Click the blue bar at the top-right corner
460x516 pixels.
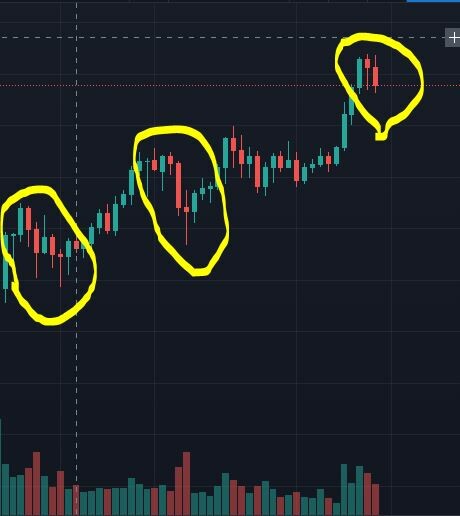pos(433,1)
